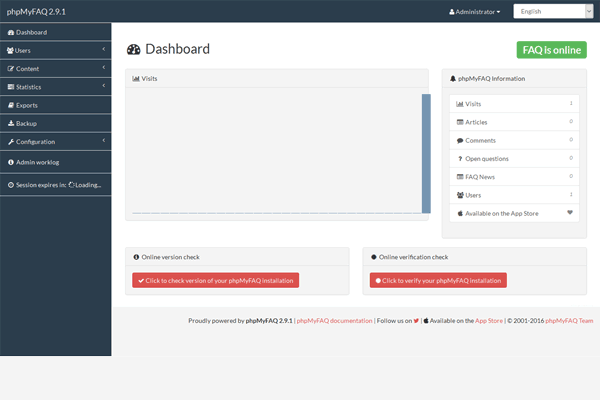Screen dimensions: 600x400
Task: Click the FAQ News table icon
Action: click(460, 177)
